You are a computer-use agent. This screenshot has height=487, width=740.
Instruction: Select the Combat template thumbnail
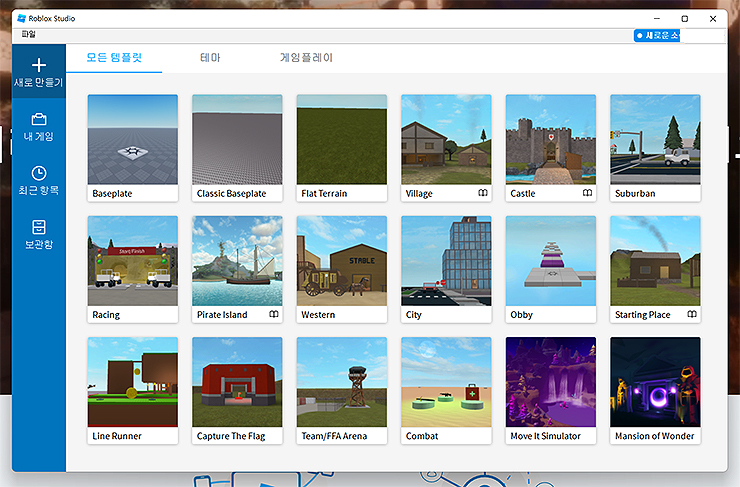[x=446, y=382]
